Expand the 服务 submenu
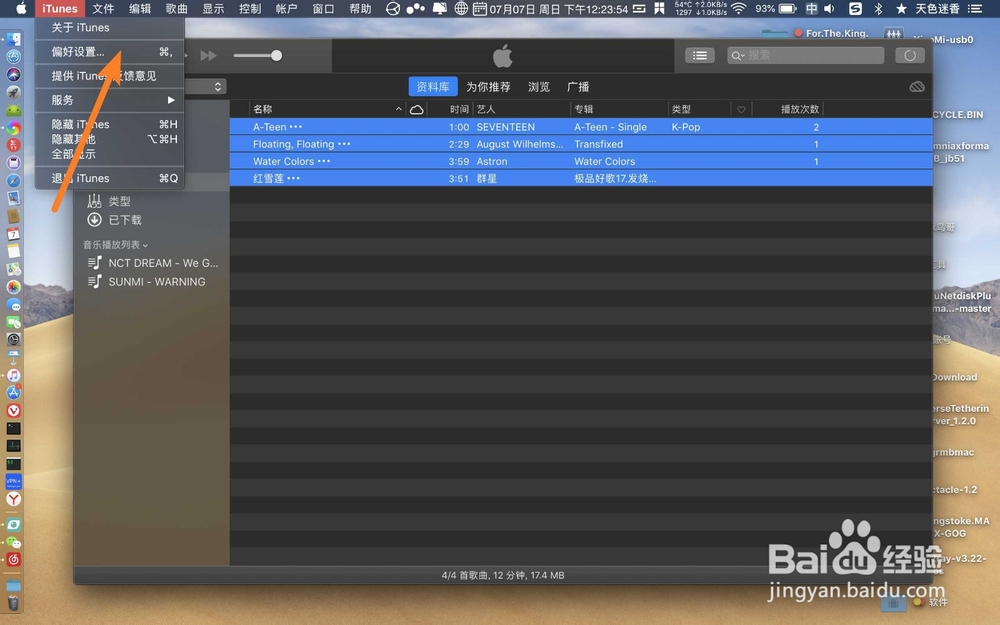The height and width of the screenshot is (625, 1000). click(110, 100)
